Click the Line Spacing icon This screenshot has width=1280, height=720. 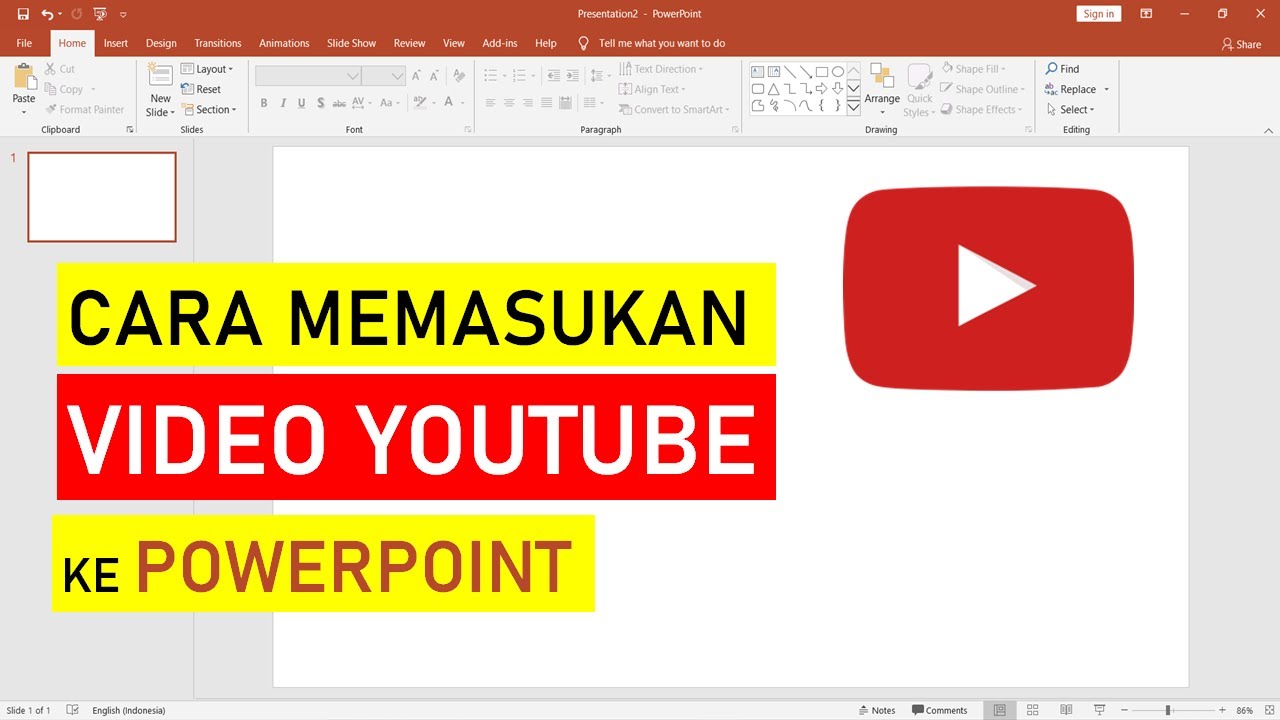pyautogui.click(x=596, y=76)
